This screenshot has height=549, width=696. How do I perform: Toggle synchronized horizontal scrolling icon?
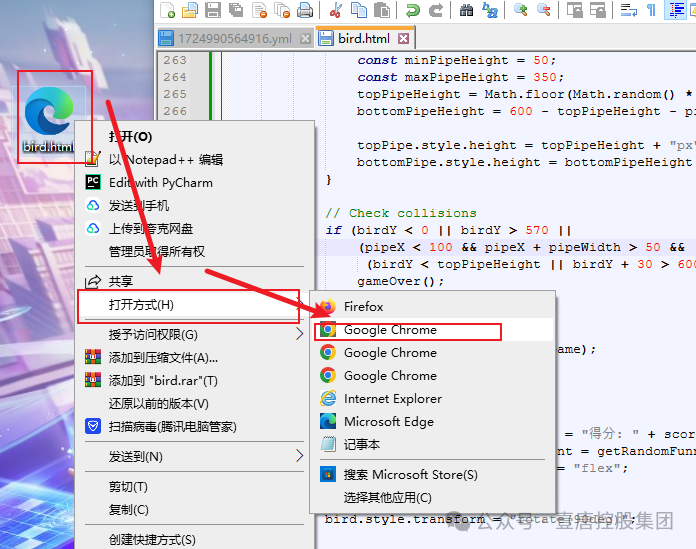[x=597, y=9]
